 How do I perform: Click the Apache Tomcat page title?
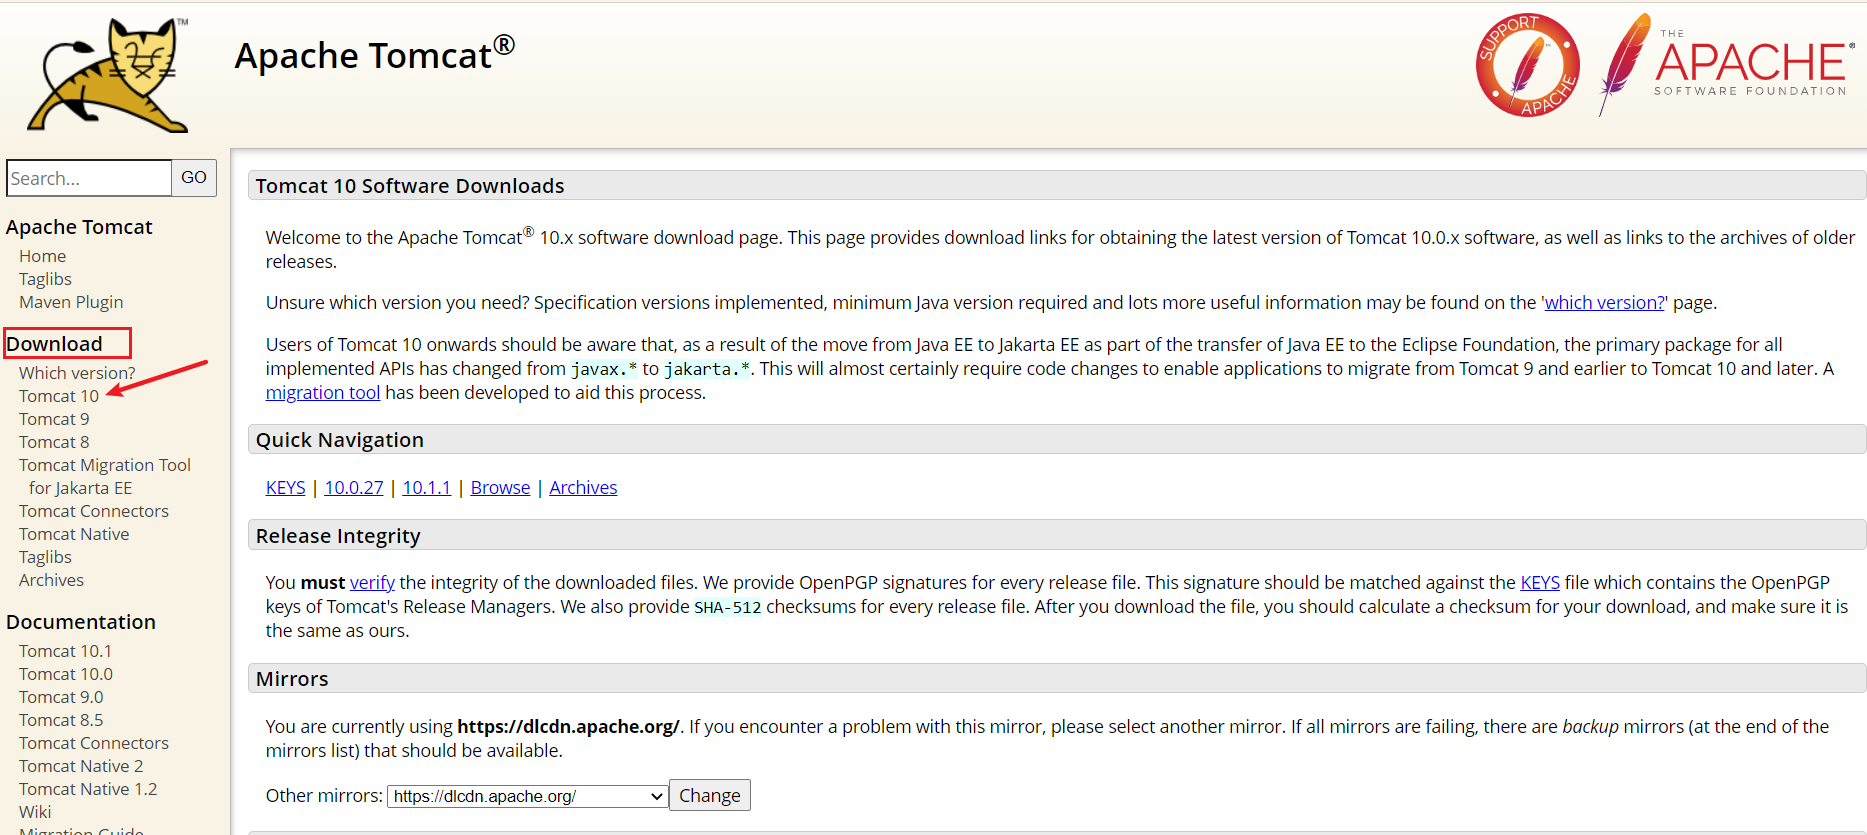[x=375, y=54]
